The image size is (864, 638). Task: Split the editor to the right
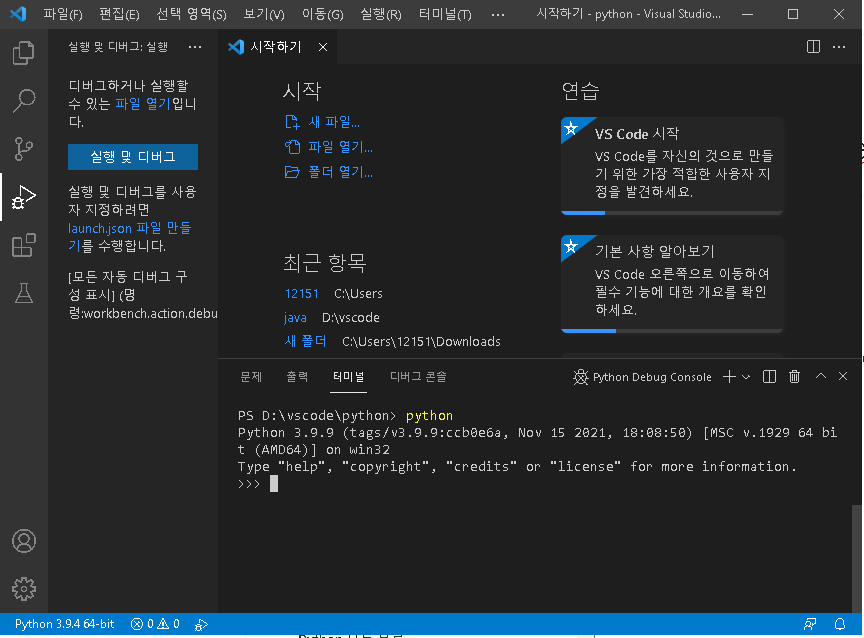tap(813, 47)
